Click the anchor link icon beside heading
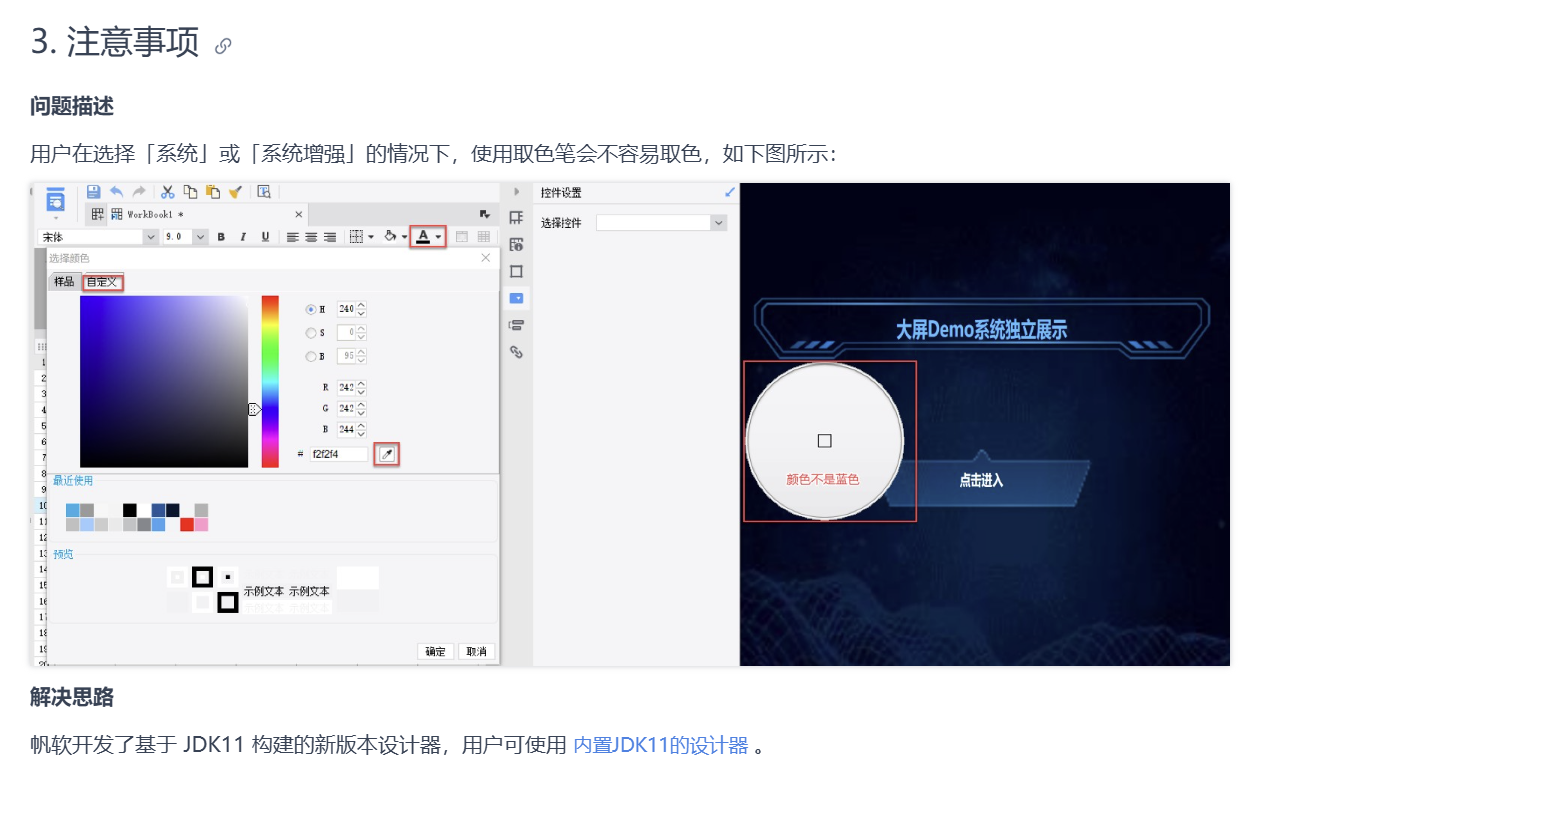The height and width of the screenshot is (813, 1557). point(223,45)
